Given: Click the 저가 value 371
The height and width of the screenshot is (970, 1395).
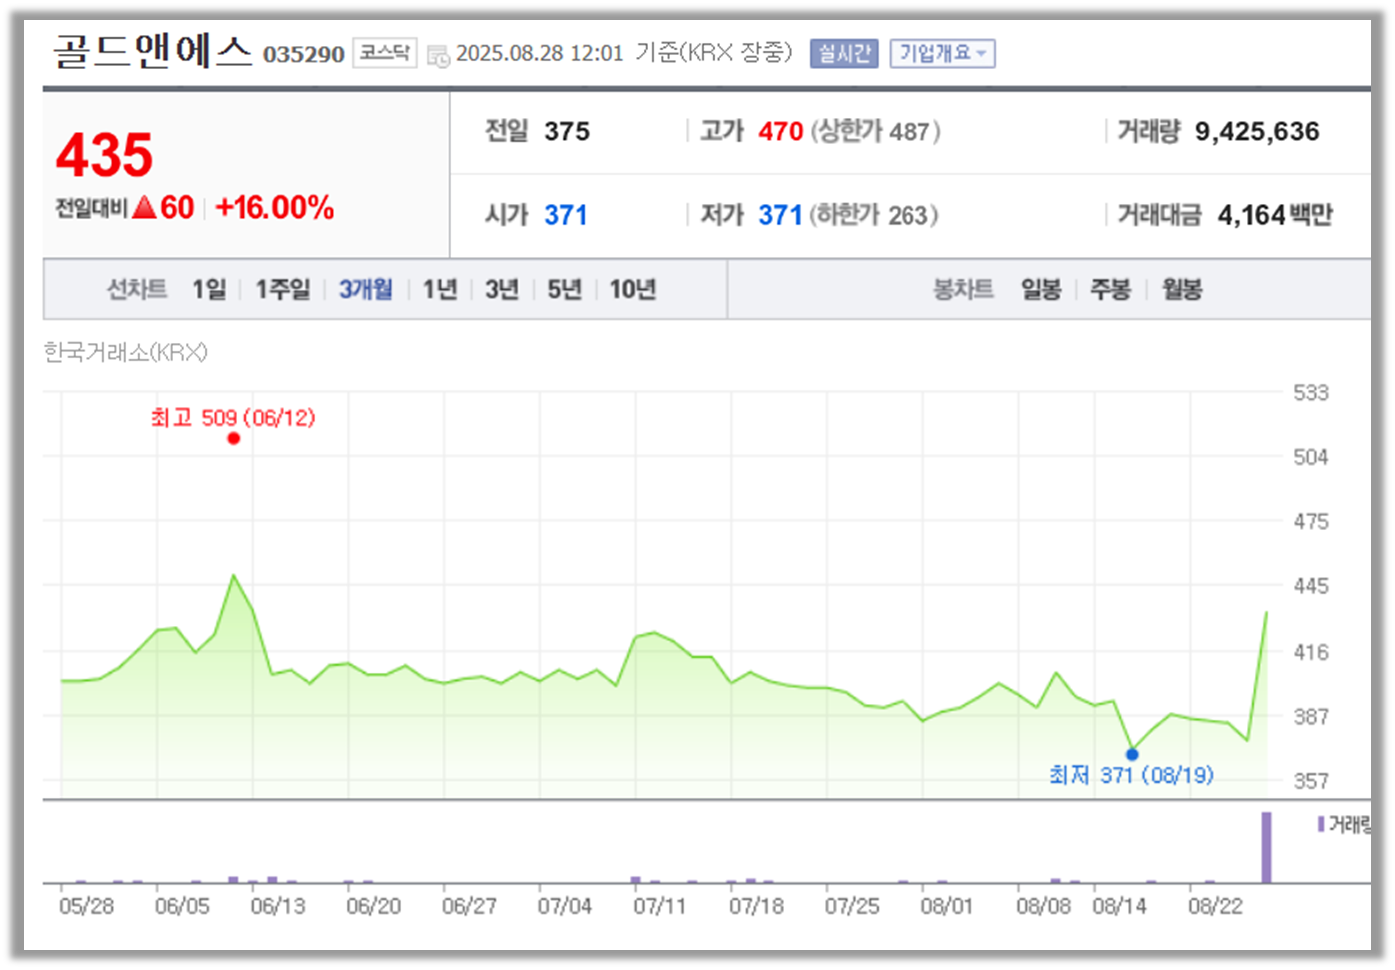Looking at the screenshot, I should tap(780, 215).
